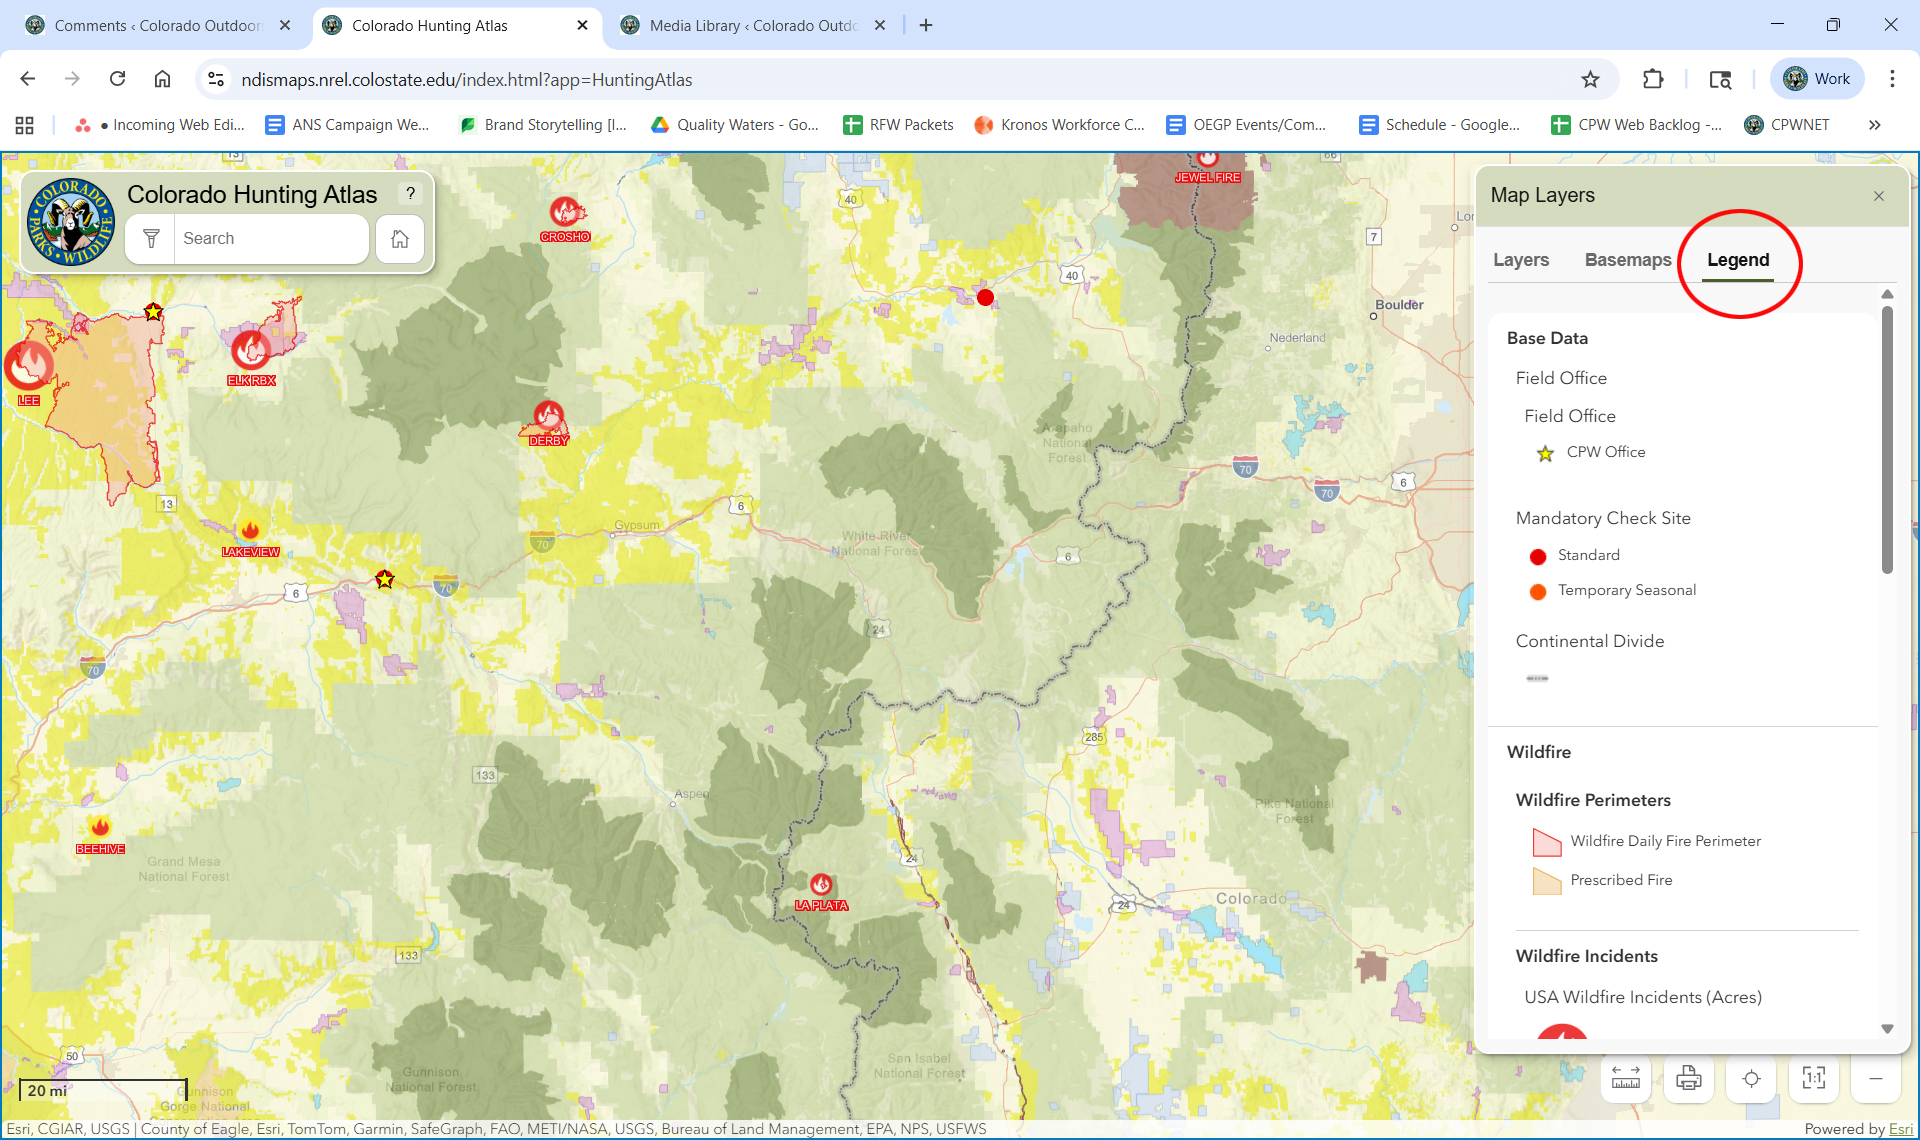Open the Chrome three-dot menu
Viewport: 1920px width, 1140px height.
[x=1893, y=78]
